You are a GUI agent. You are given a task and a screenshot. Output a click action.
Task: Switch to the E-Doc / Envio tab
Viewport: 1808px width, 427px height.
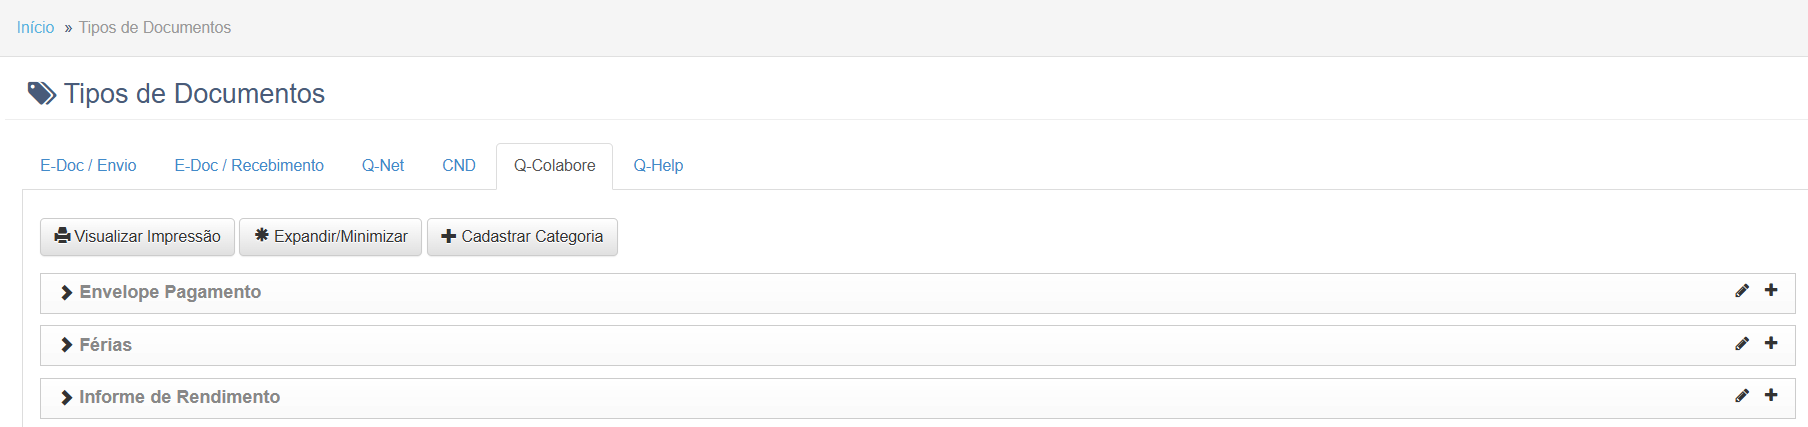pyautogui.click(x=88, y=166)
